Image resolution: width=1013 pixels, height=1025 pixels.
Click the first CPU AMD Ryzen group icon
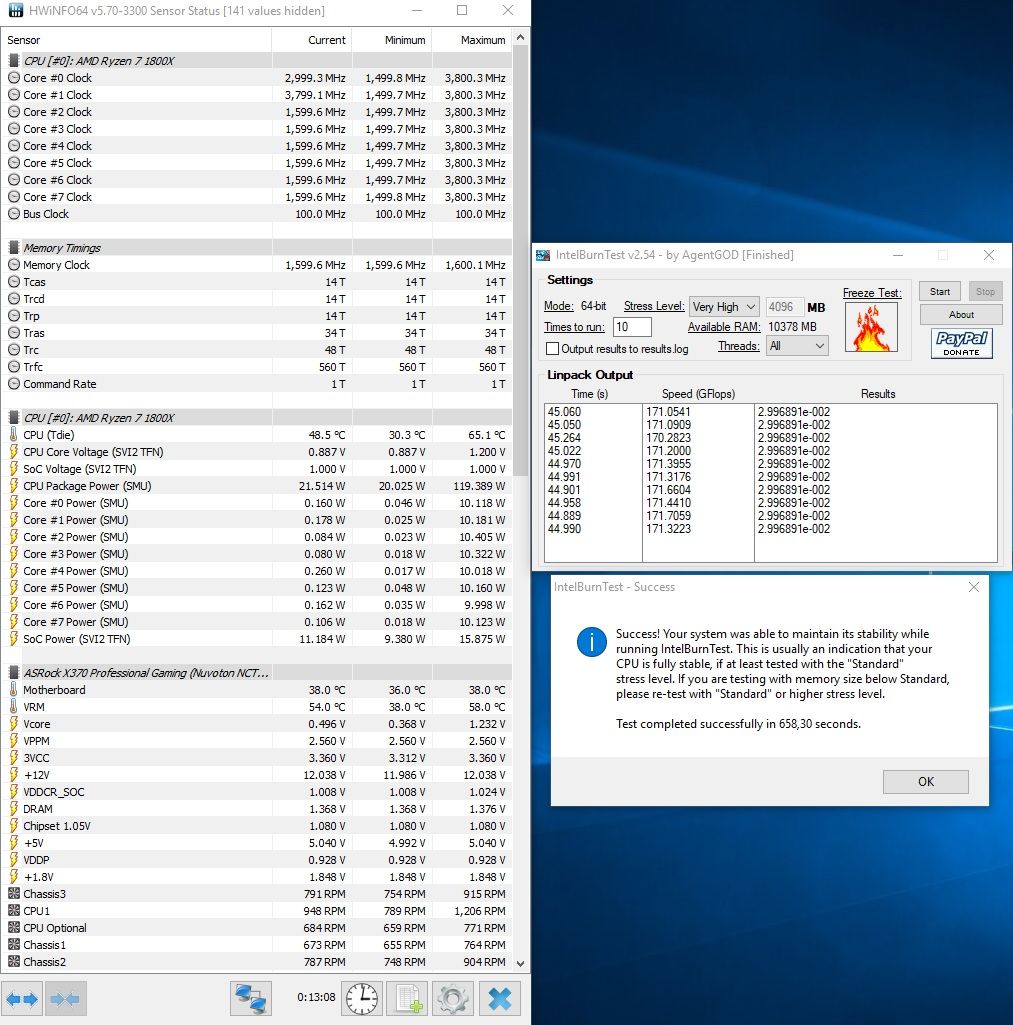point(14,61)
